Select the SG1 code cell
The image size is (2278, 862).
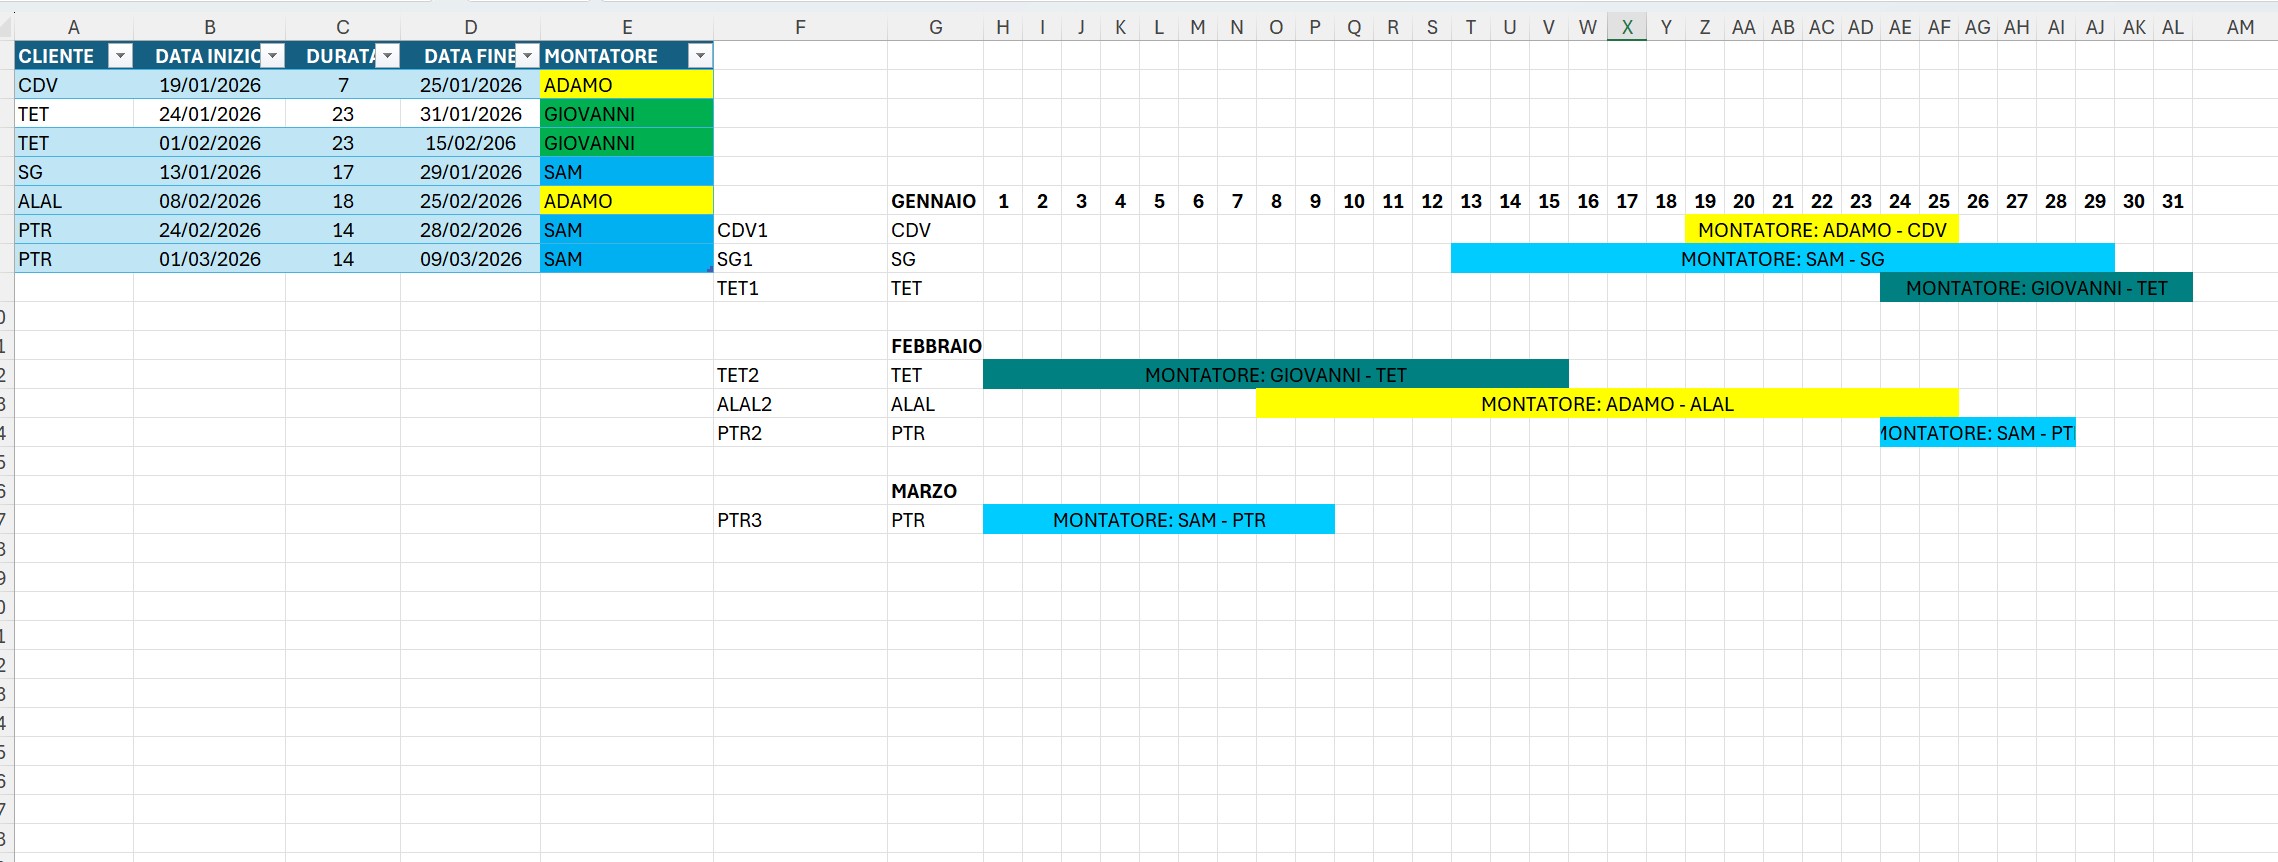(x=800, y=259)
